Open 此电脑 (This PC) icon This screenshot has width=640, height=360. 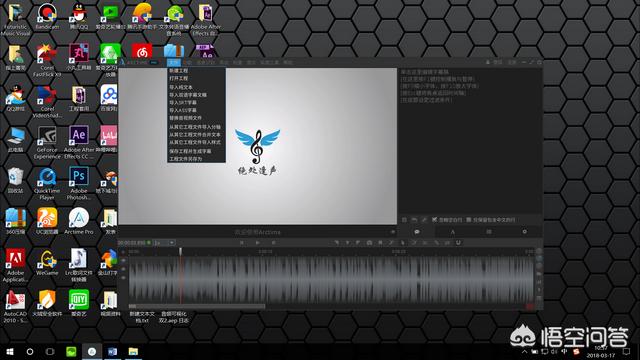(x=16, y=139)
